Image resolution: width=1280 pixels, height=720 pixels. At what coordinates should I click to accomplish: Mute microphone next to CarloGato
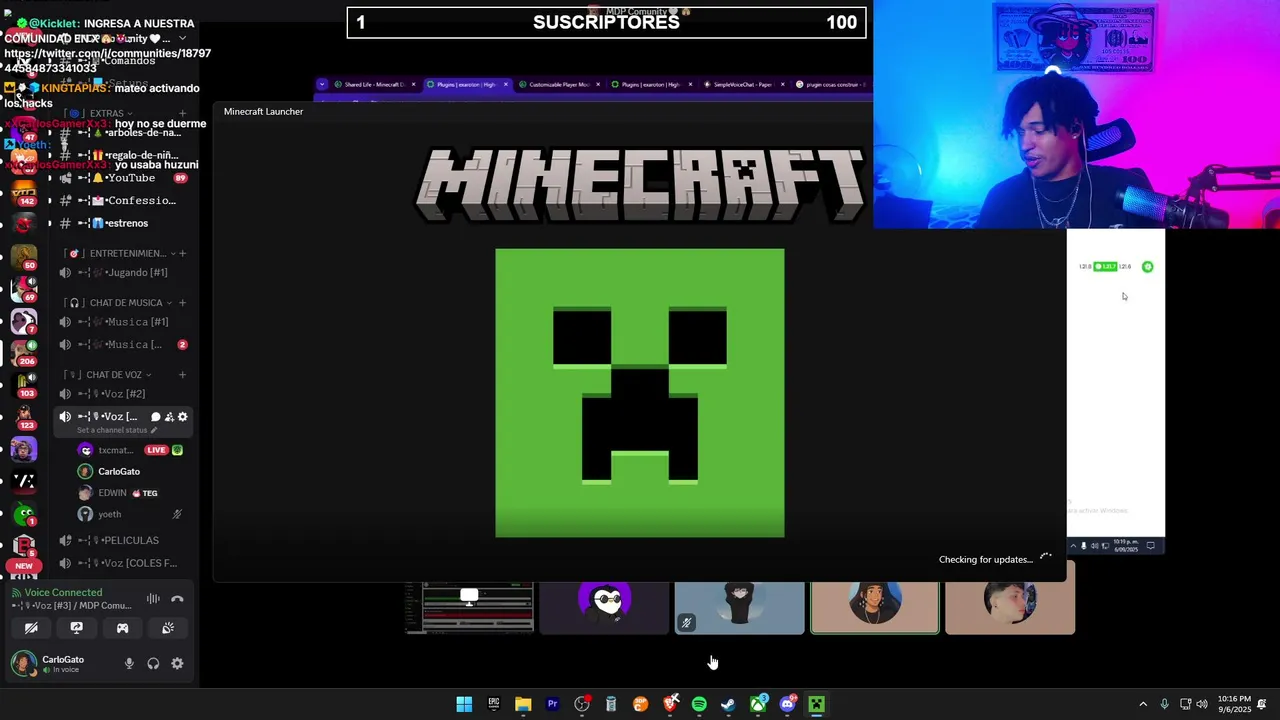pos(129,663)
